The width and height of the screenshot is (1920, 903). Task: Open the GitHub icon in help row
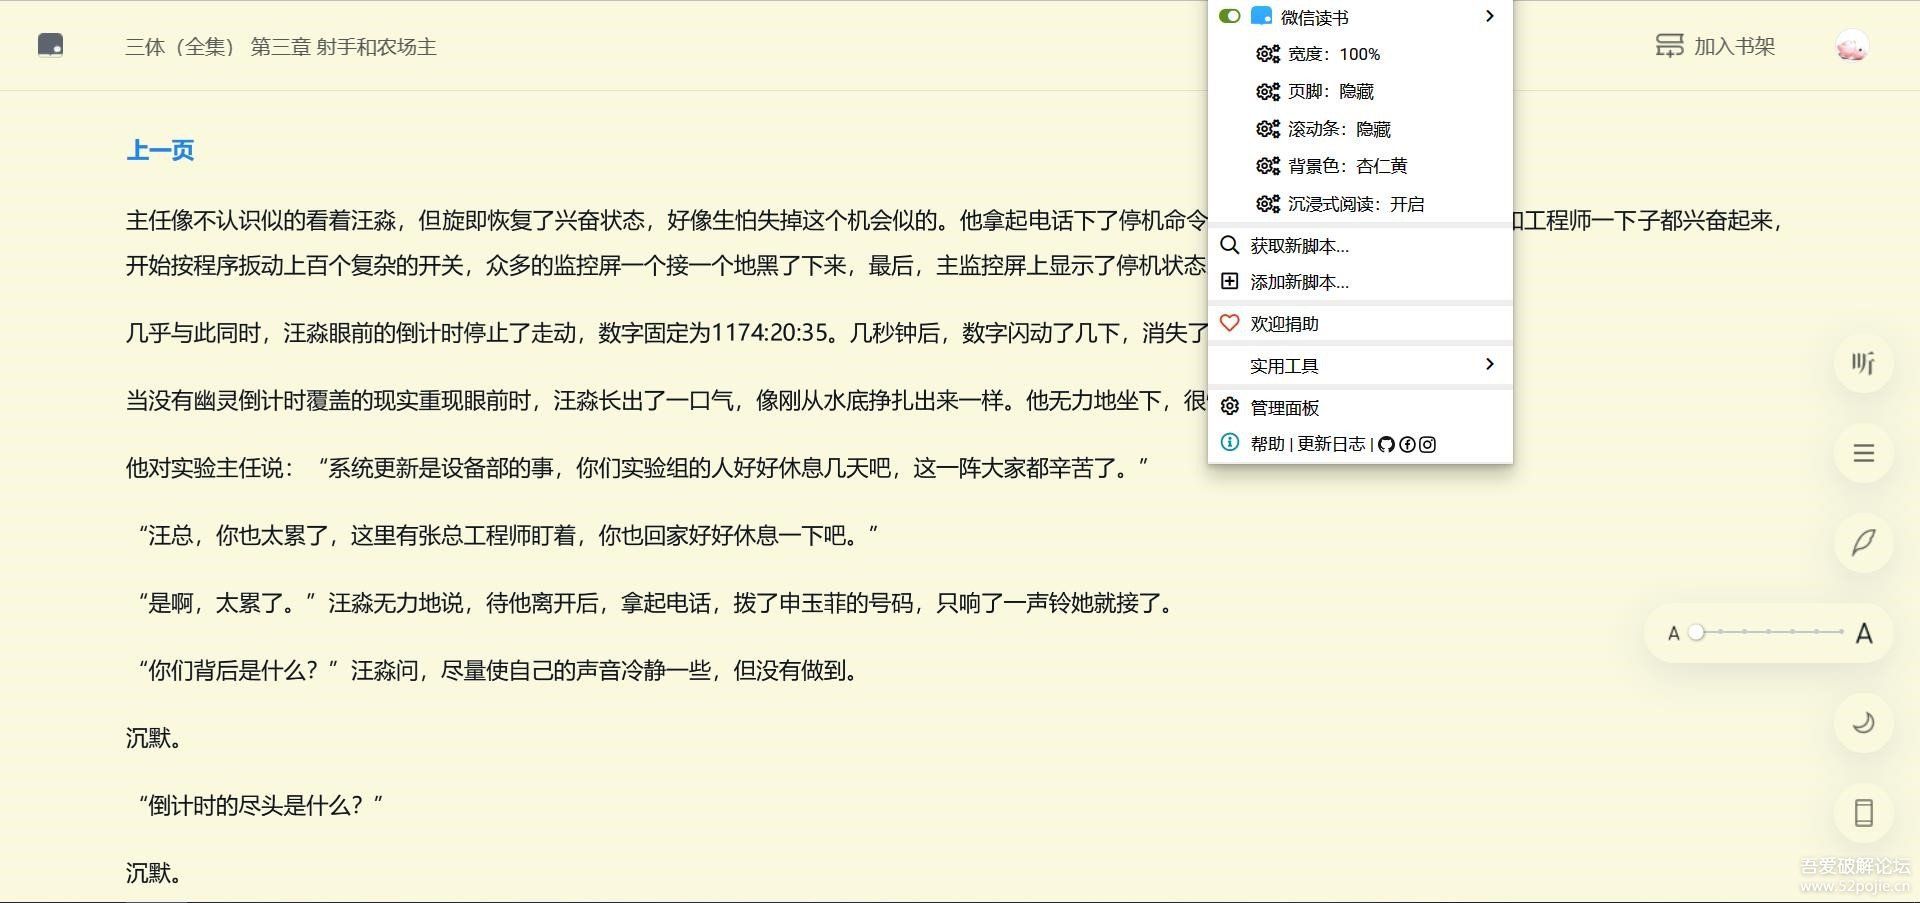point(1386,445)
